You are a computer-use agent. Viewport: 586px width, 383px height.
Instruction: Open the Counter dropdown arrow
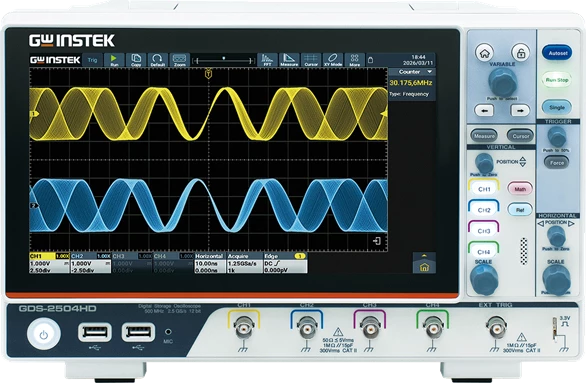[429, 72]
